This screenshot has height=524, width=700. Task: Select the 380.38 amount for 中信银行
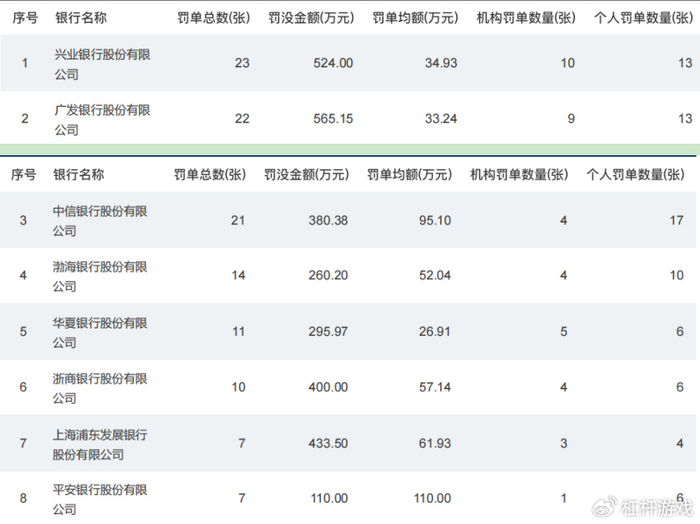coord(328,220)
